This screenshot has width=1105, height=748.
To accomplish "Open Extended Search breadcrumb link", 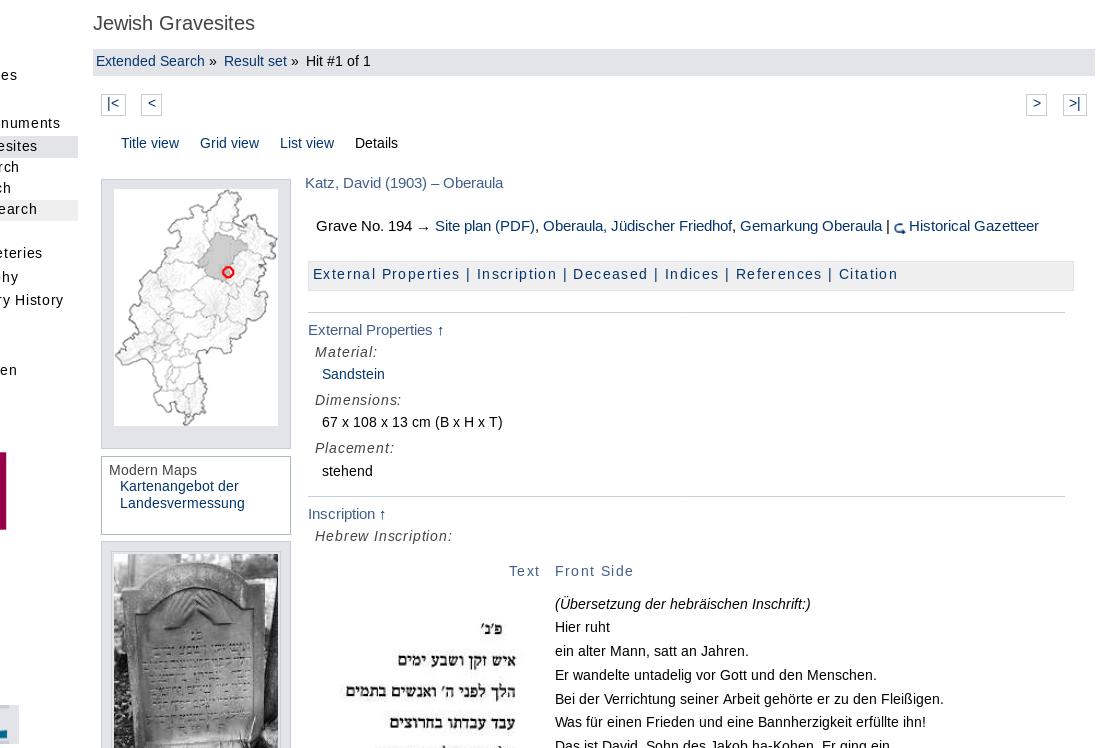I will coord(150,61).
